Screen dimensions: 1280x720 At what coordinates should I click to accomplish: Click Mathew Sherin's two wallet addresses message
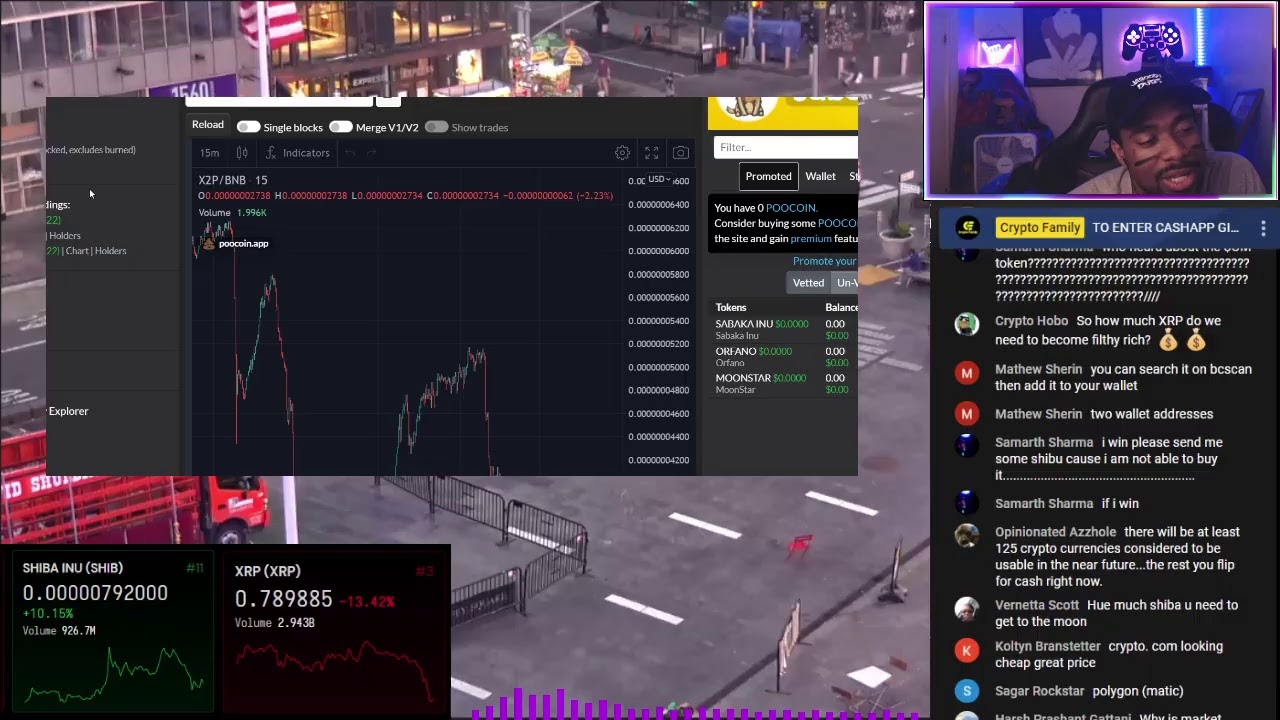click(x=1152, y=414)
